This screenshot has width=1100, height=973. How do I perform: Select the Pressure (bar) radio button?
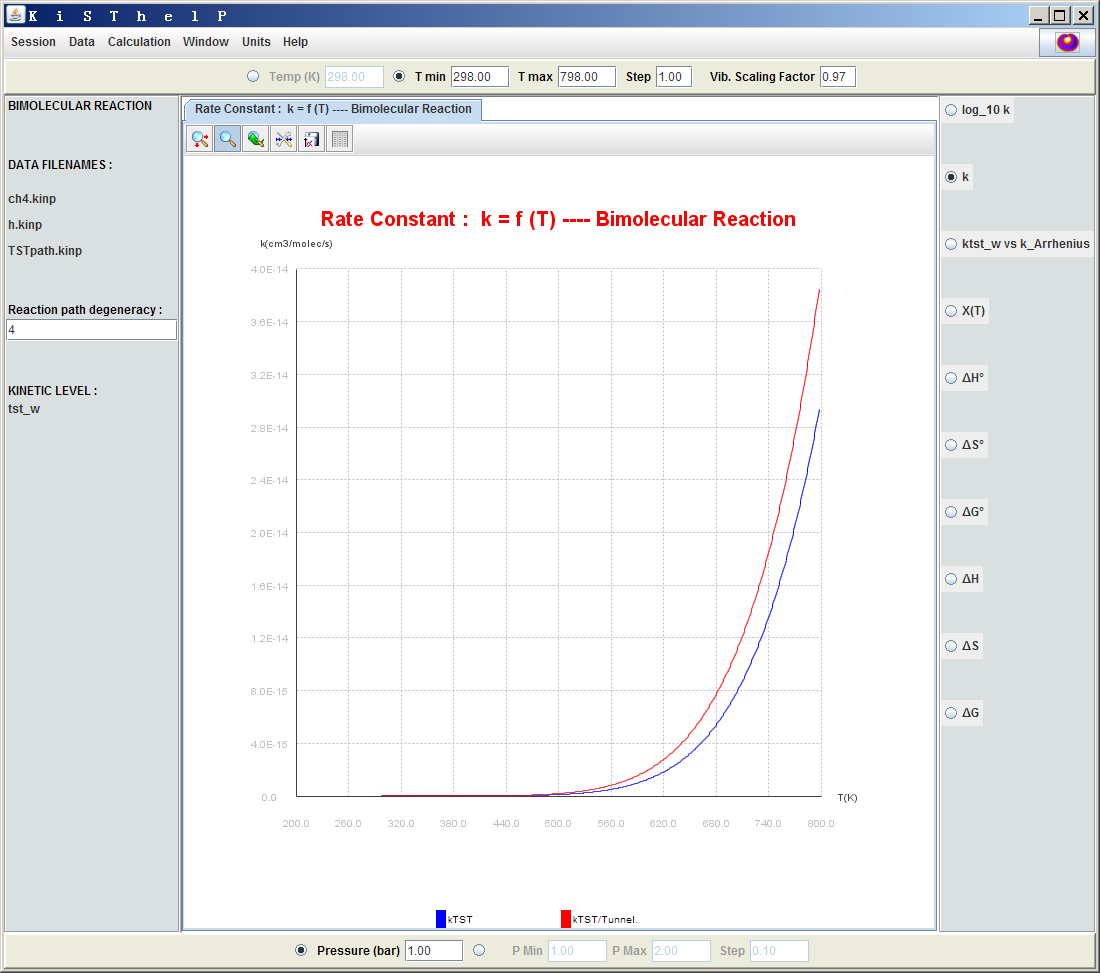[x=301, y=951]
